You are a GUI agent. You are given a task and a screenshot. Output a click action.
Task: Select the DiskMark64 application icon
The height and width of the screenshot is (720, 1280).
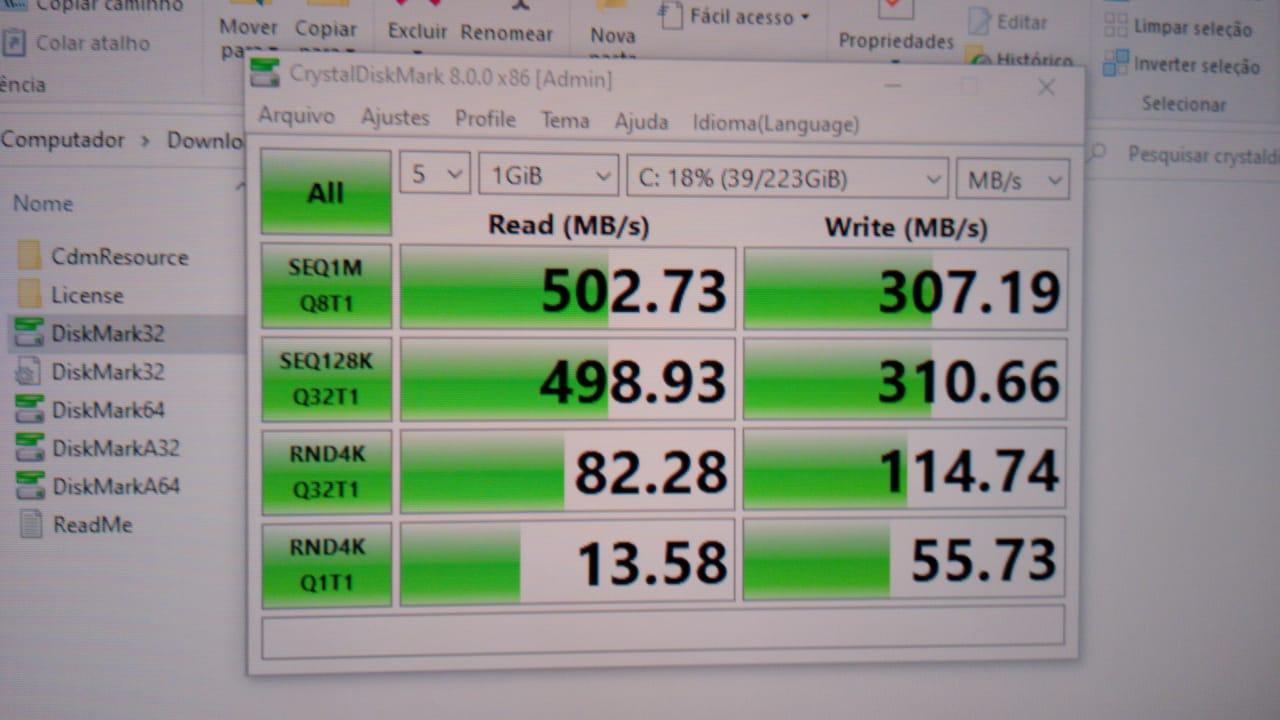[30, 409]
